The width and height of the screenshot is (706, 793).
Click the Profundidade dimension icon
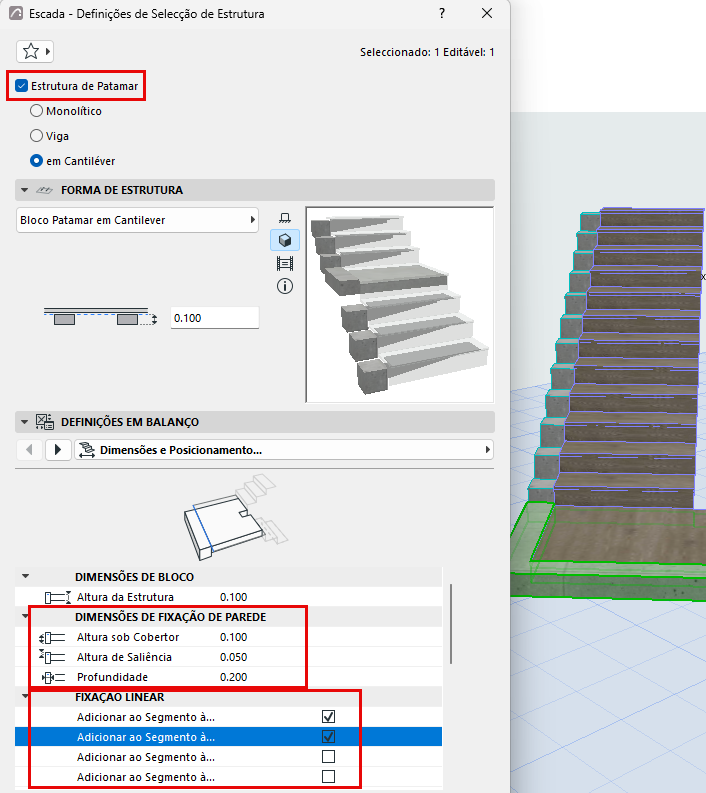coord(54,677)
